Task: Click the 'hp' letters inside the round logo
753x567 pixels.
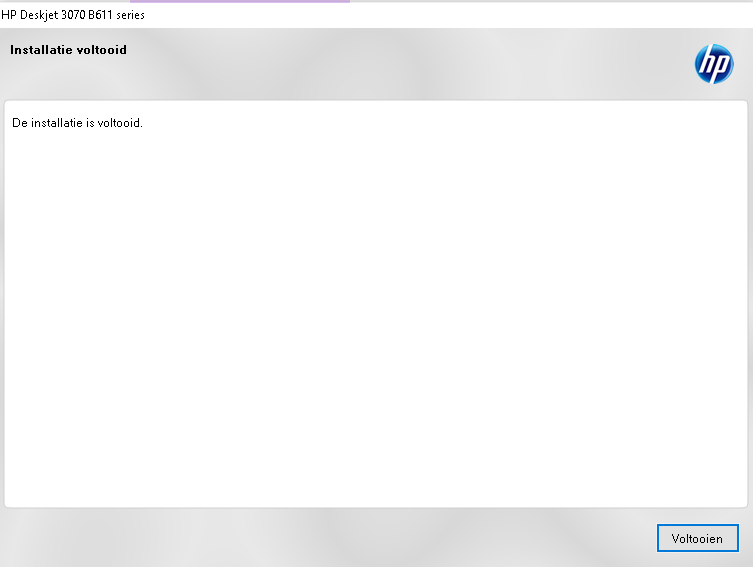Action: click(714, 65)
